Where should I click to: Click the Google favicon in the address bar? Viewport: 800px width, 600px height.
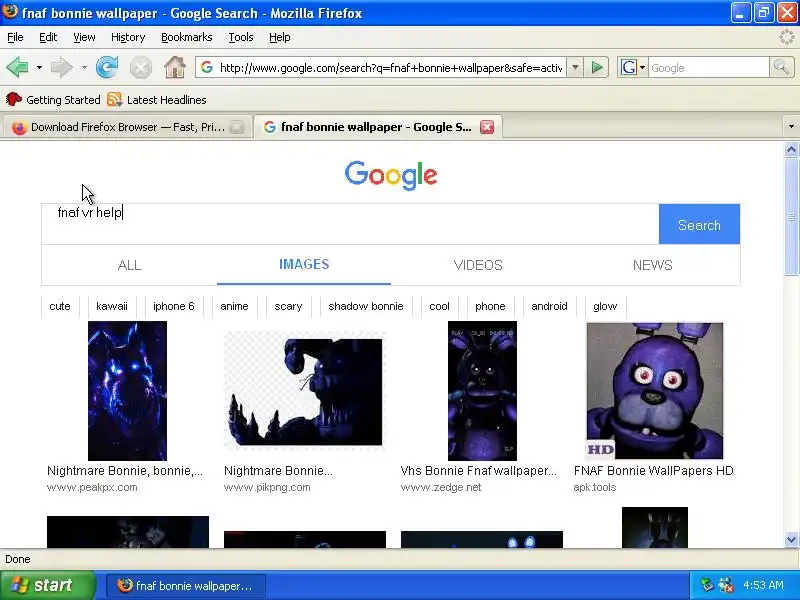tap(207, 67)
